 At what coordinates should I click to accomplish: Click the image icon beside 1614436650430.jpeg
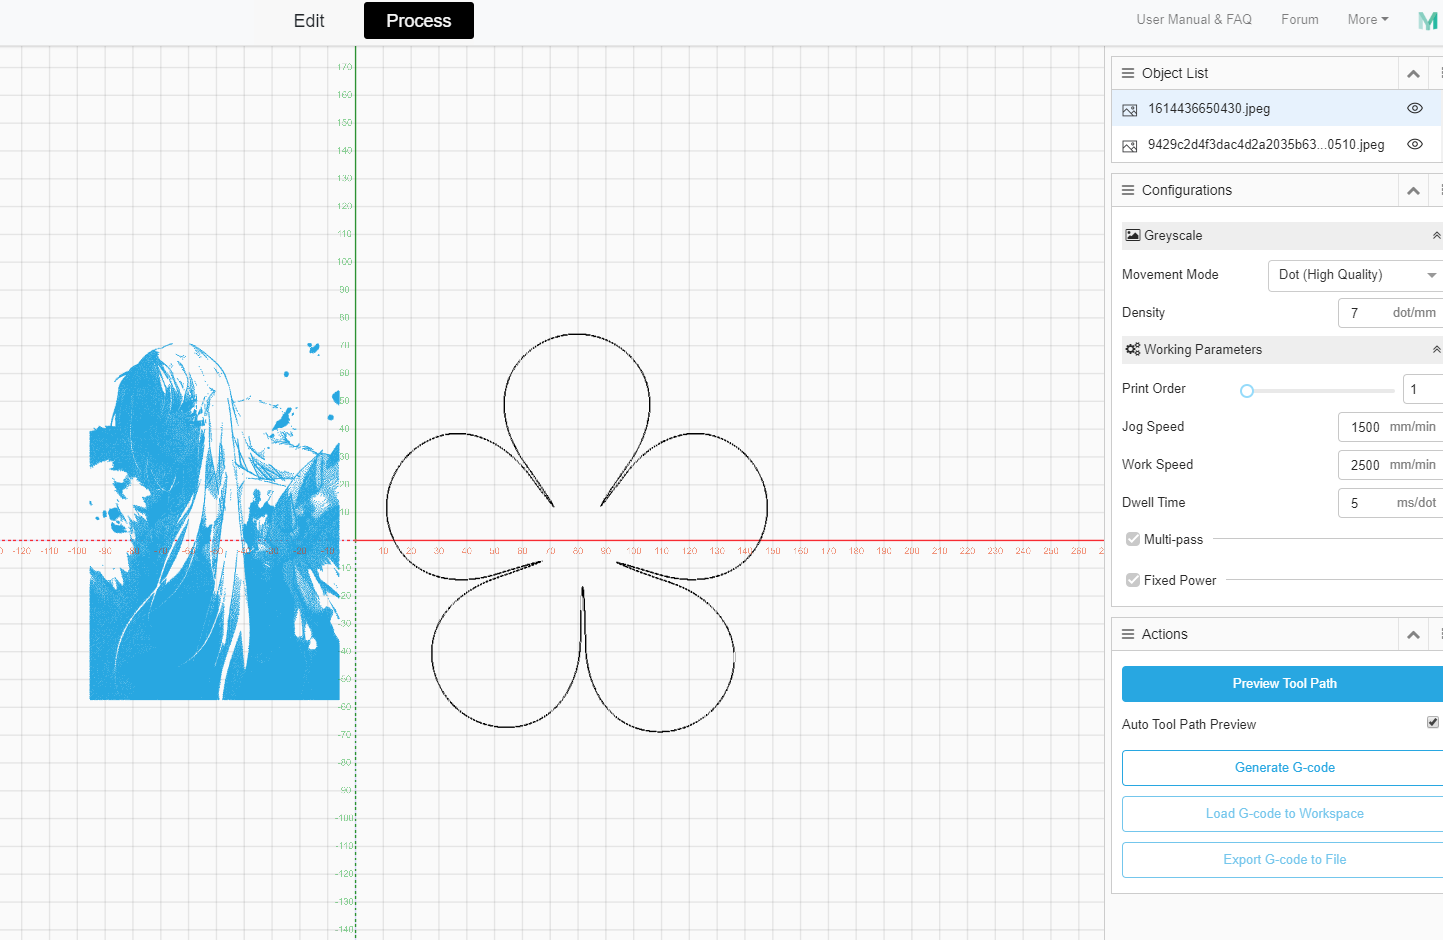coord(1130,110)
